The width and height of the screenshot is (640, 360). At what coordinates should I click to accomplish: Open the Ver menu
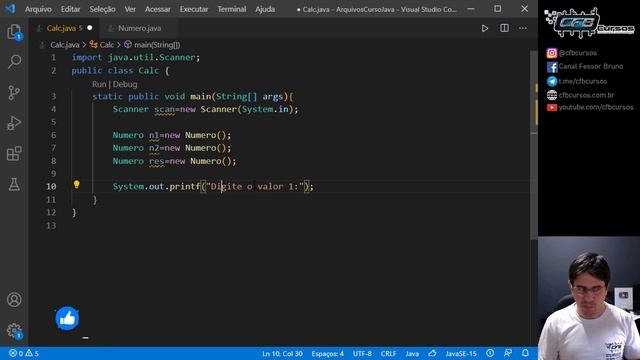point(130,9)
